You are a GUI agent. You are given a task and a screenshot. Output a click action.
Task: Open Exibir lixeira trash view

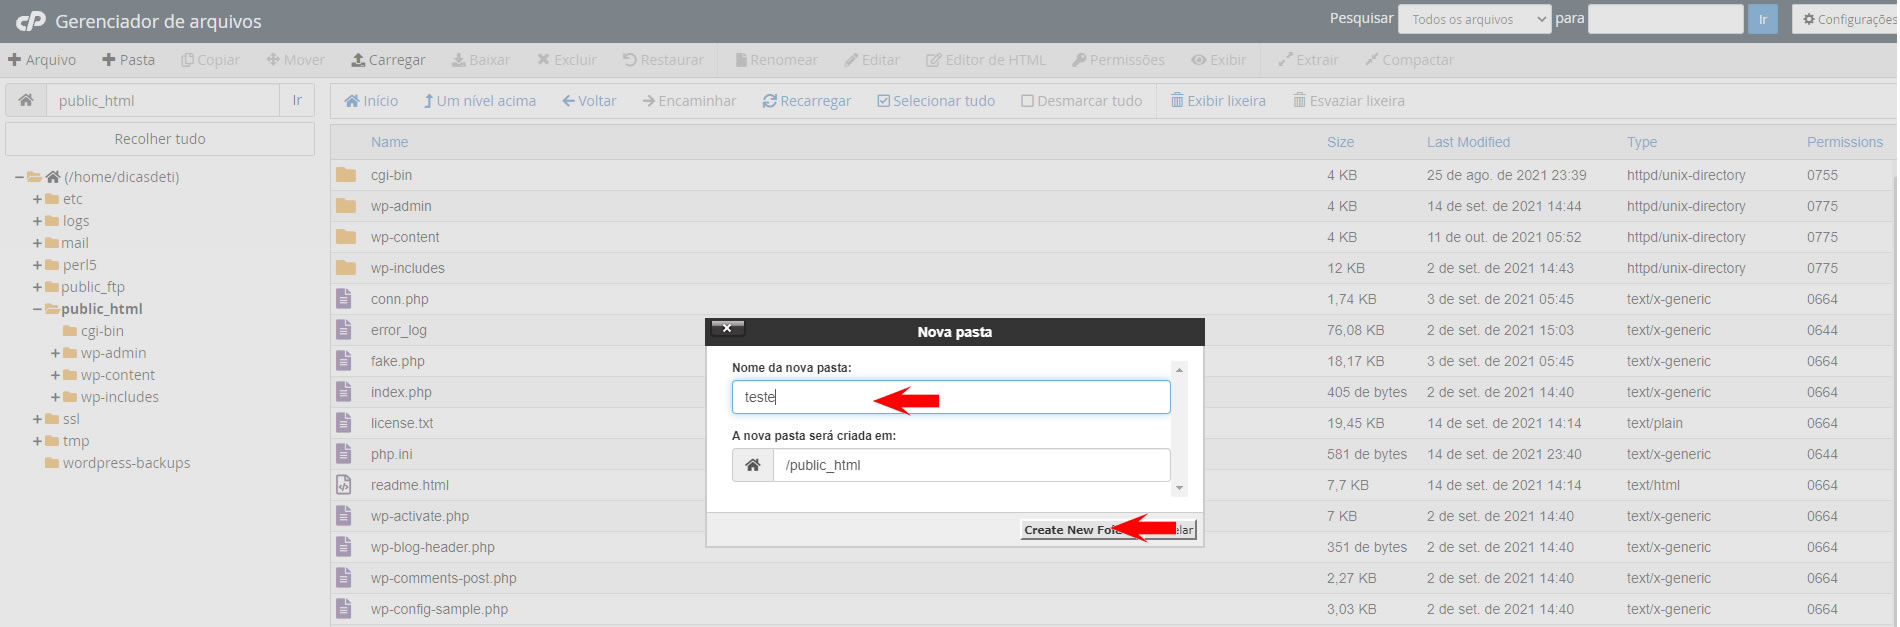pos(1218,101)
